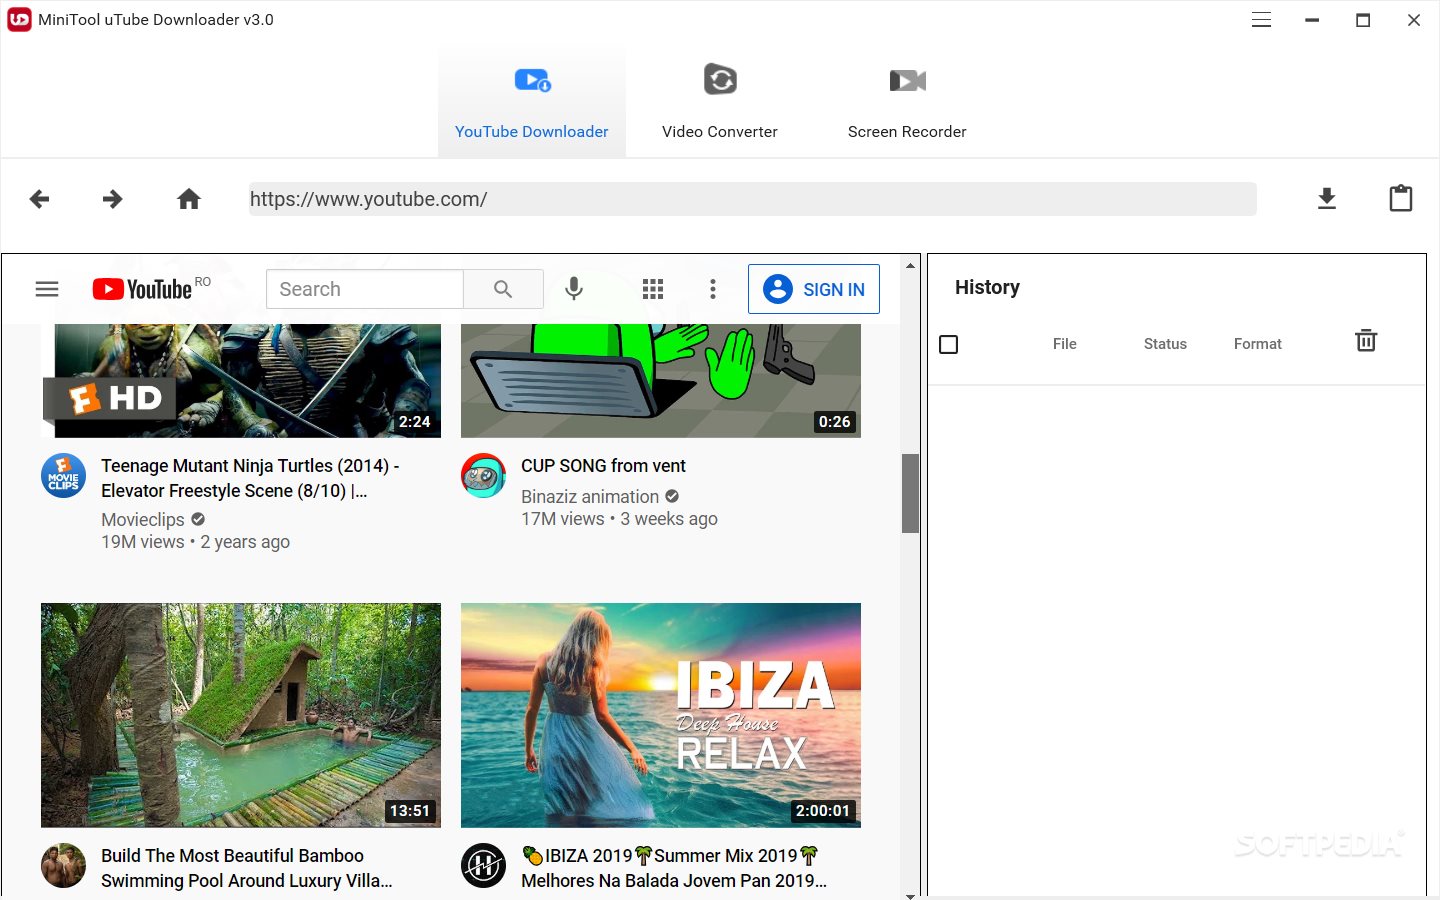The height and width of the screenshot is (900, 1440).
Task: Click the YouTube magnifier search button
Action: [503, 289]
